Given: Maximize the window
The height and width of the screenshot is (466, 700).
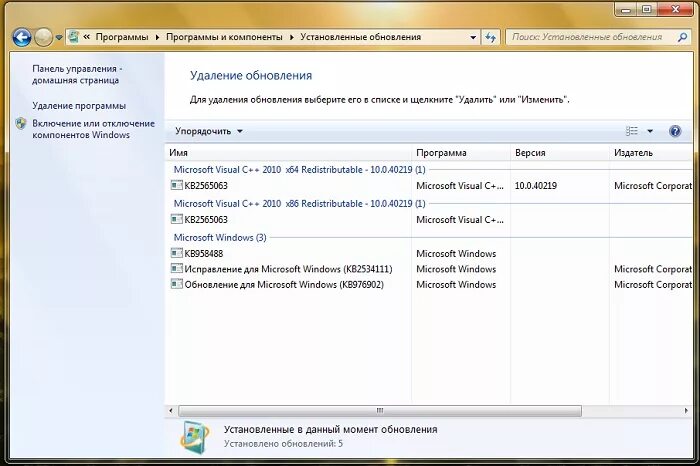Looking at the screenshot, I should pyautogui.click(x=646, y=9).
